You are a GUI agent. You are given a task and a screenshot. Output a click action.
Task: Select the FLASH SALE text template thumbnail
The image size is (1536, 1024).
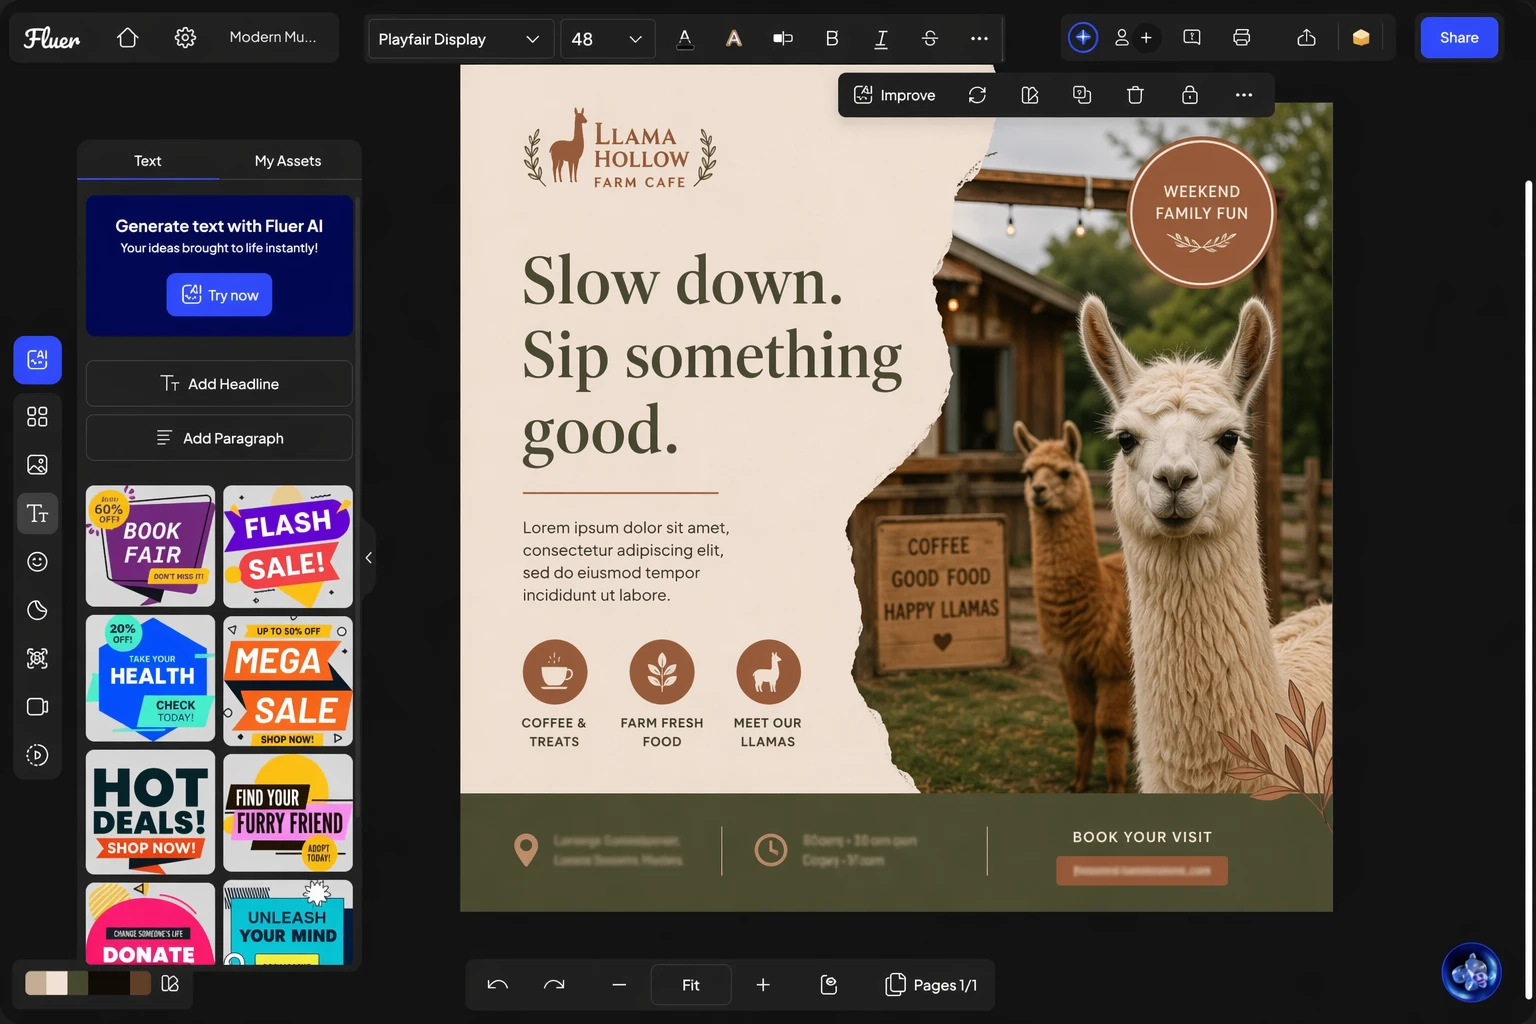click(288, 546)
